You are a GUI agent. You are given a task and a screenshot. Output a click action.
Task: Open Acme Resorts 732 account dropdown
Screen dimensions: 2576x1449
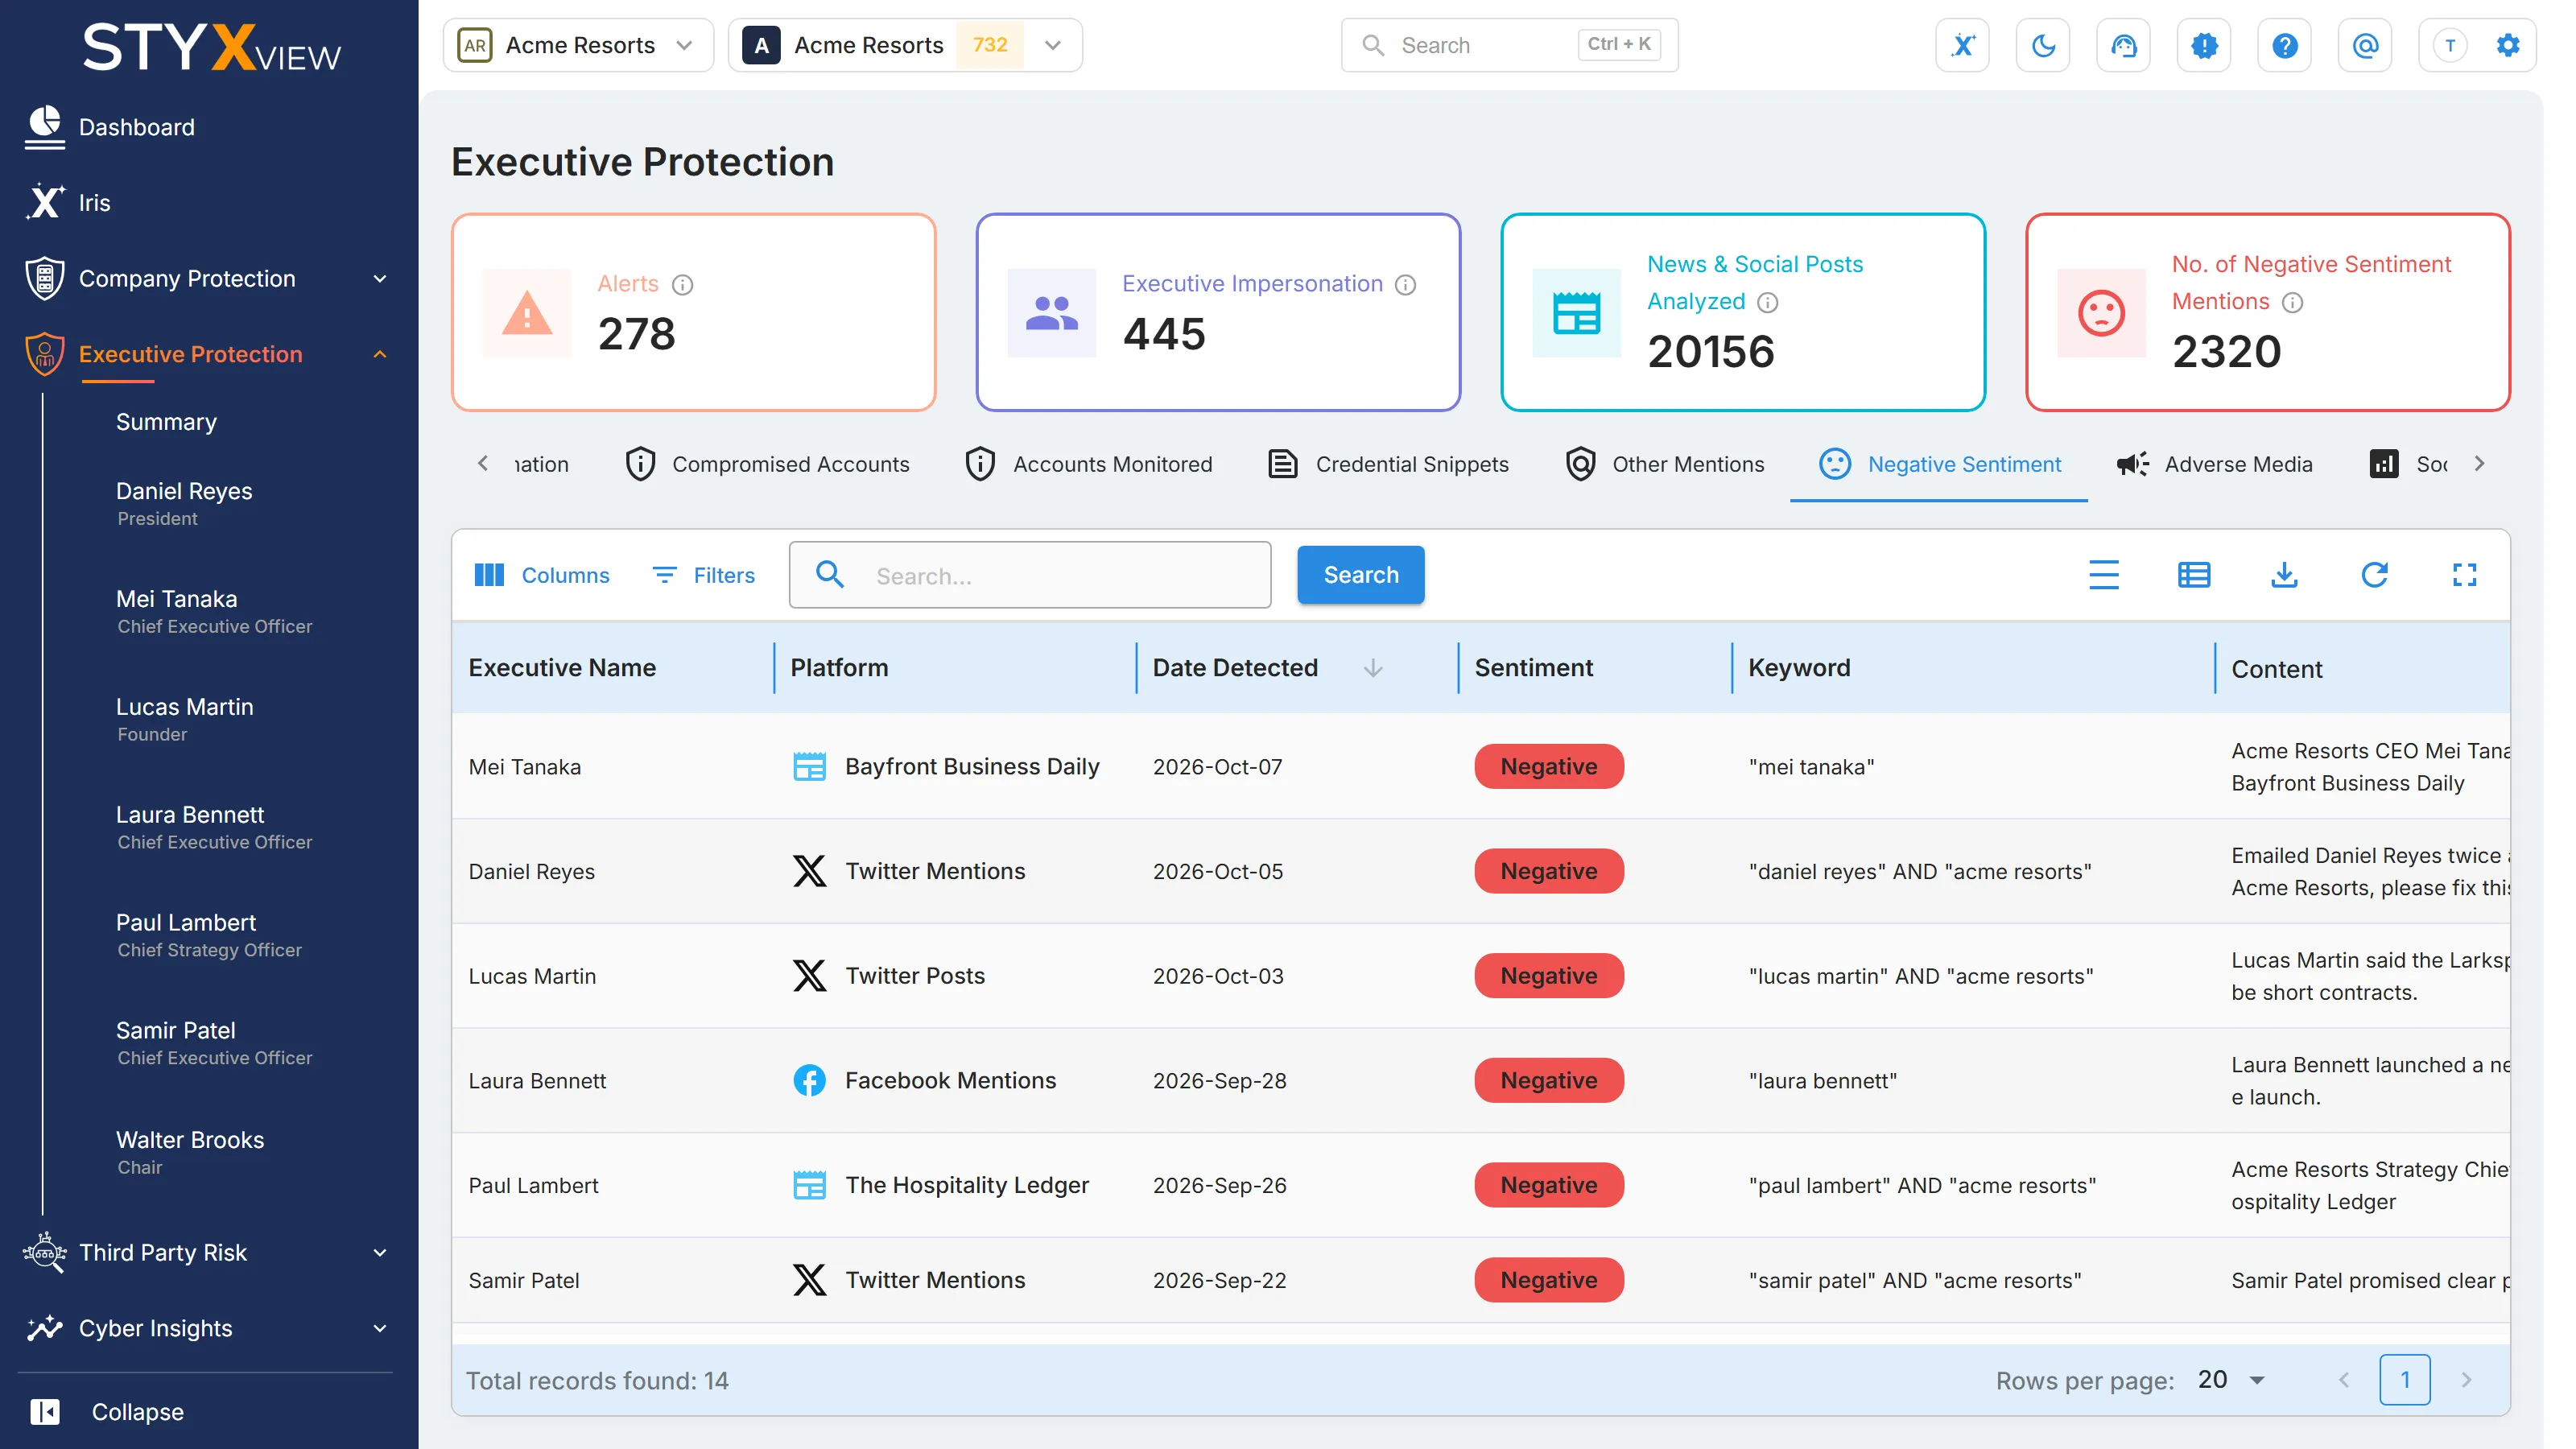pos(905,45)
